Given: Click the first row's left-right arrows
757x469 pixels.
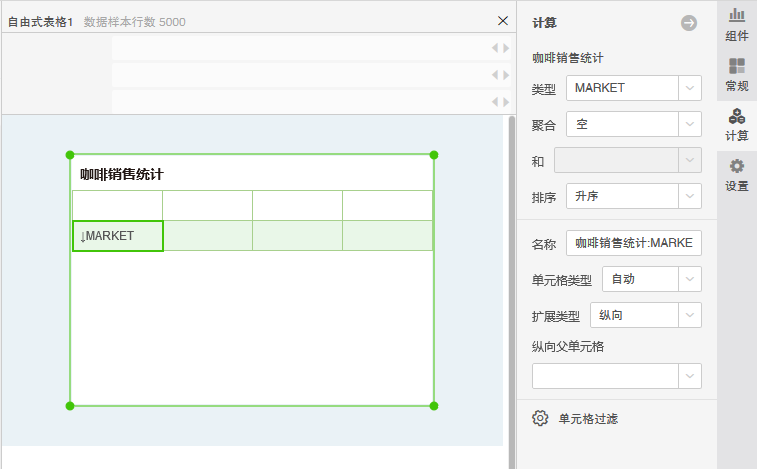Looking at the screenshot, I should click(x=500, y=48).
